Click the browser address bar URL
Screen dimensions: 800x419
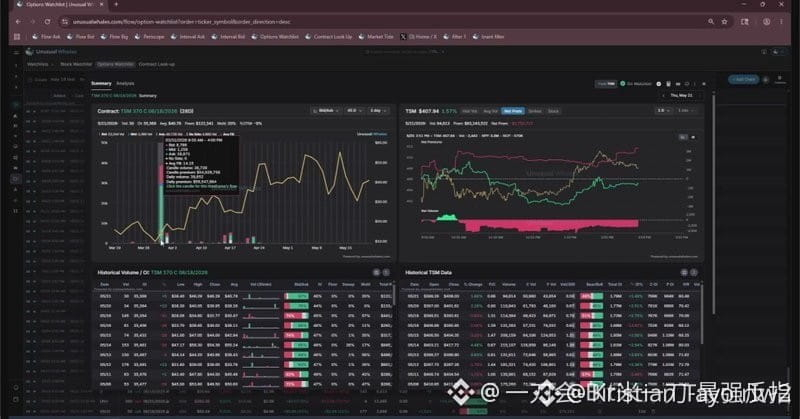181,22
